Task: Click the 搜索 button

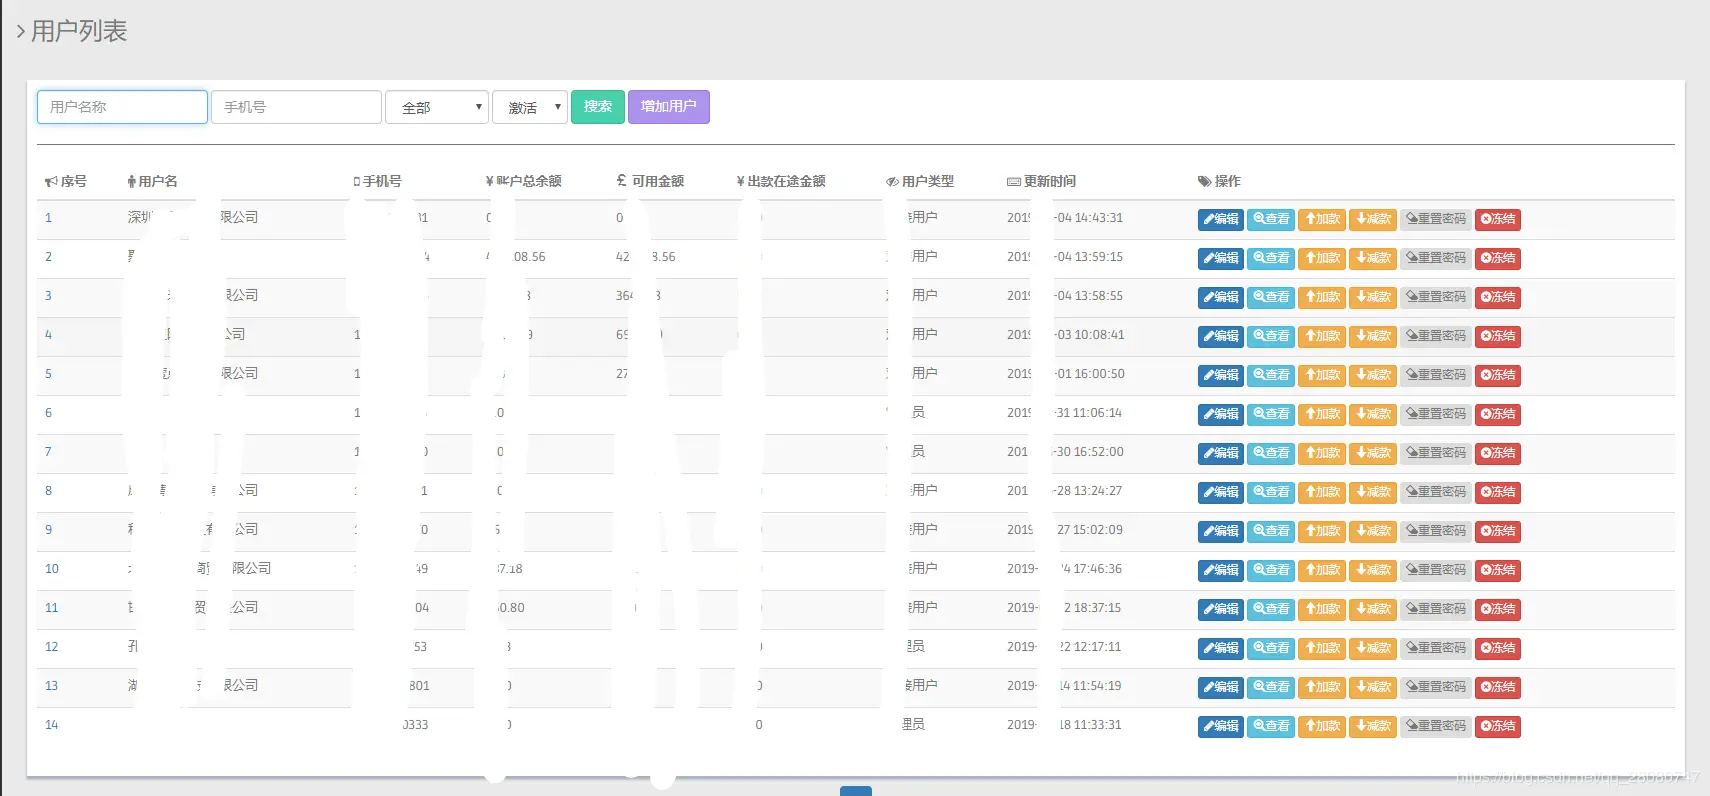Action: (598, 107)
